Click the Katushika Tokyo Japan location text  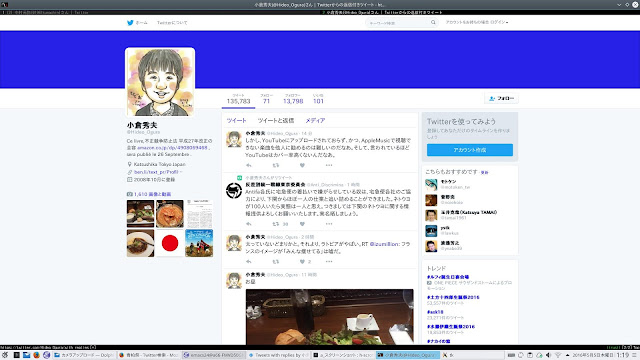pos(160,164)
